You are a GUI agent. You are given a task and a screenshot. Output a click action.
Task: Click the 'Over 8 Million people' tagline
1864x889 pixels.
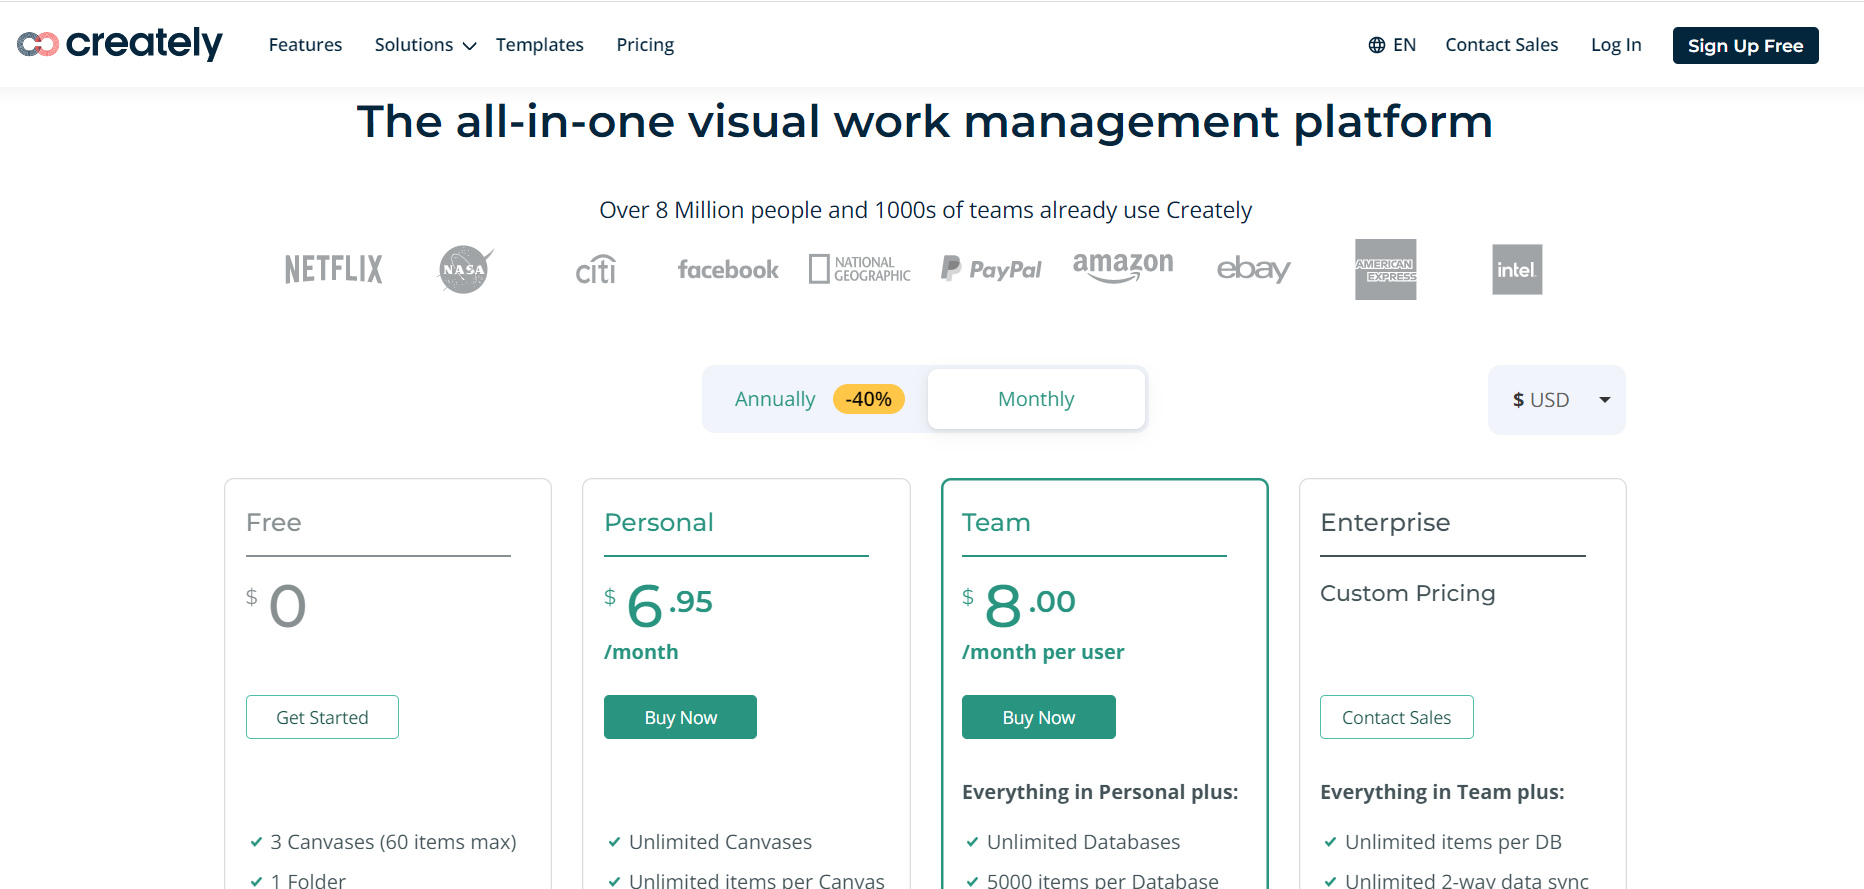click(925, 210)
